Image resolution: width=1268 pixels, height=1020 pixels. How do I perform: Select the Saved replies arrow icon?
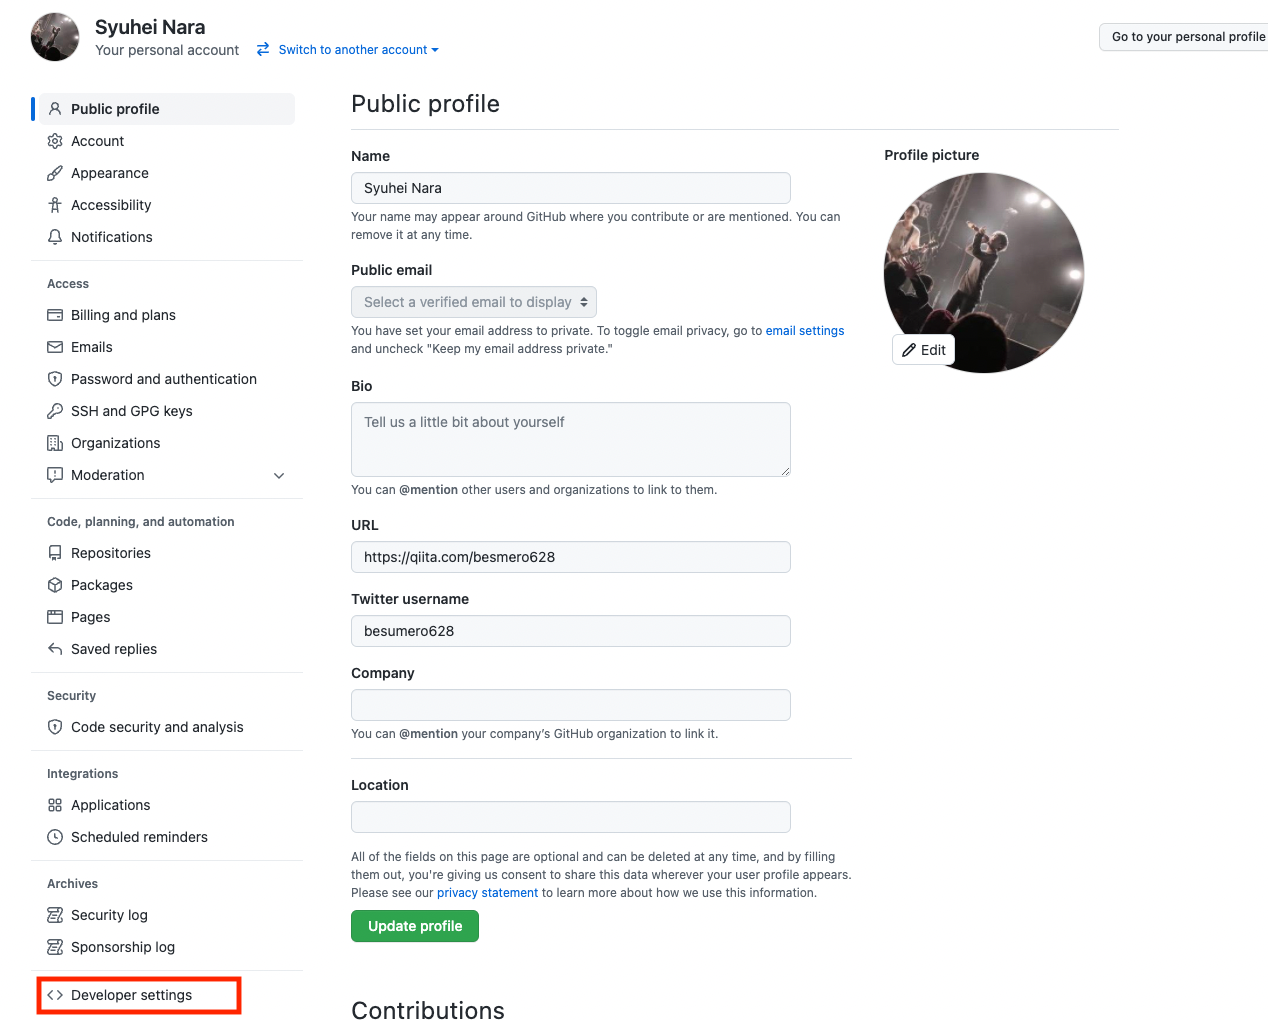pyautogui.click(x=55, y=649)
